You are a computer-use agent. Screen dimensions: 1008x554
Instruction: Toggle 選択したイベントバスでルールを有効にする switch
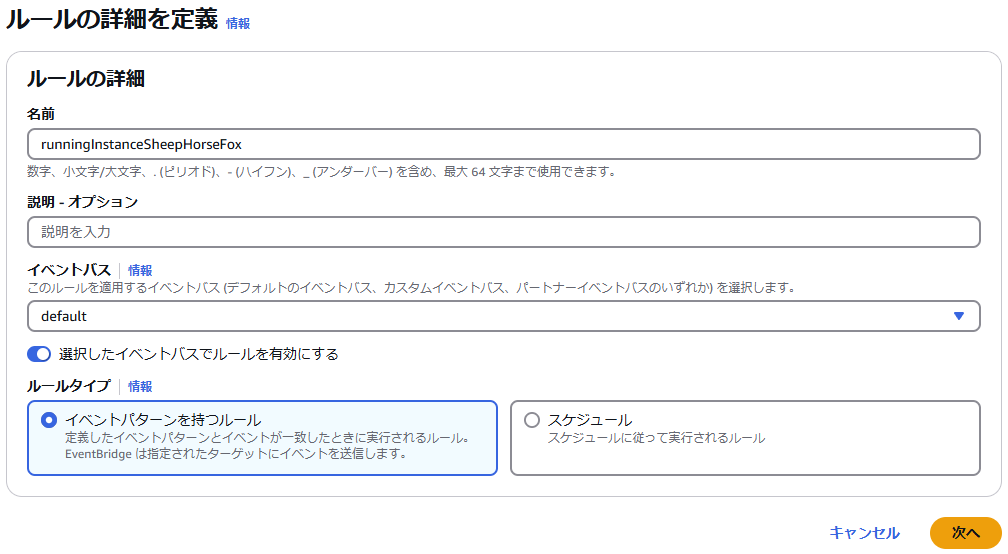pos(39,354)
